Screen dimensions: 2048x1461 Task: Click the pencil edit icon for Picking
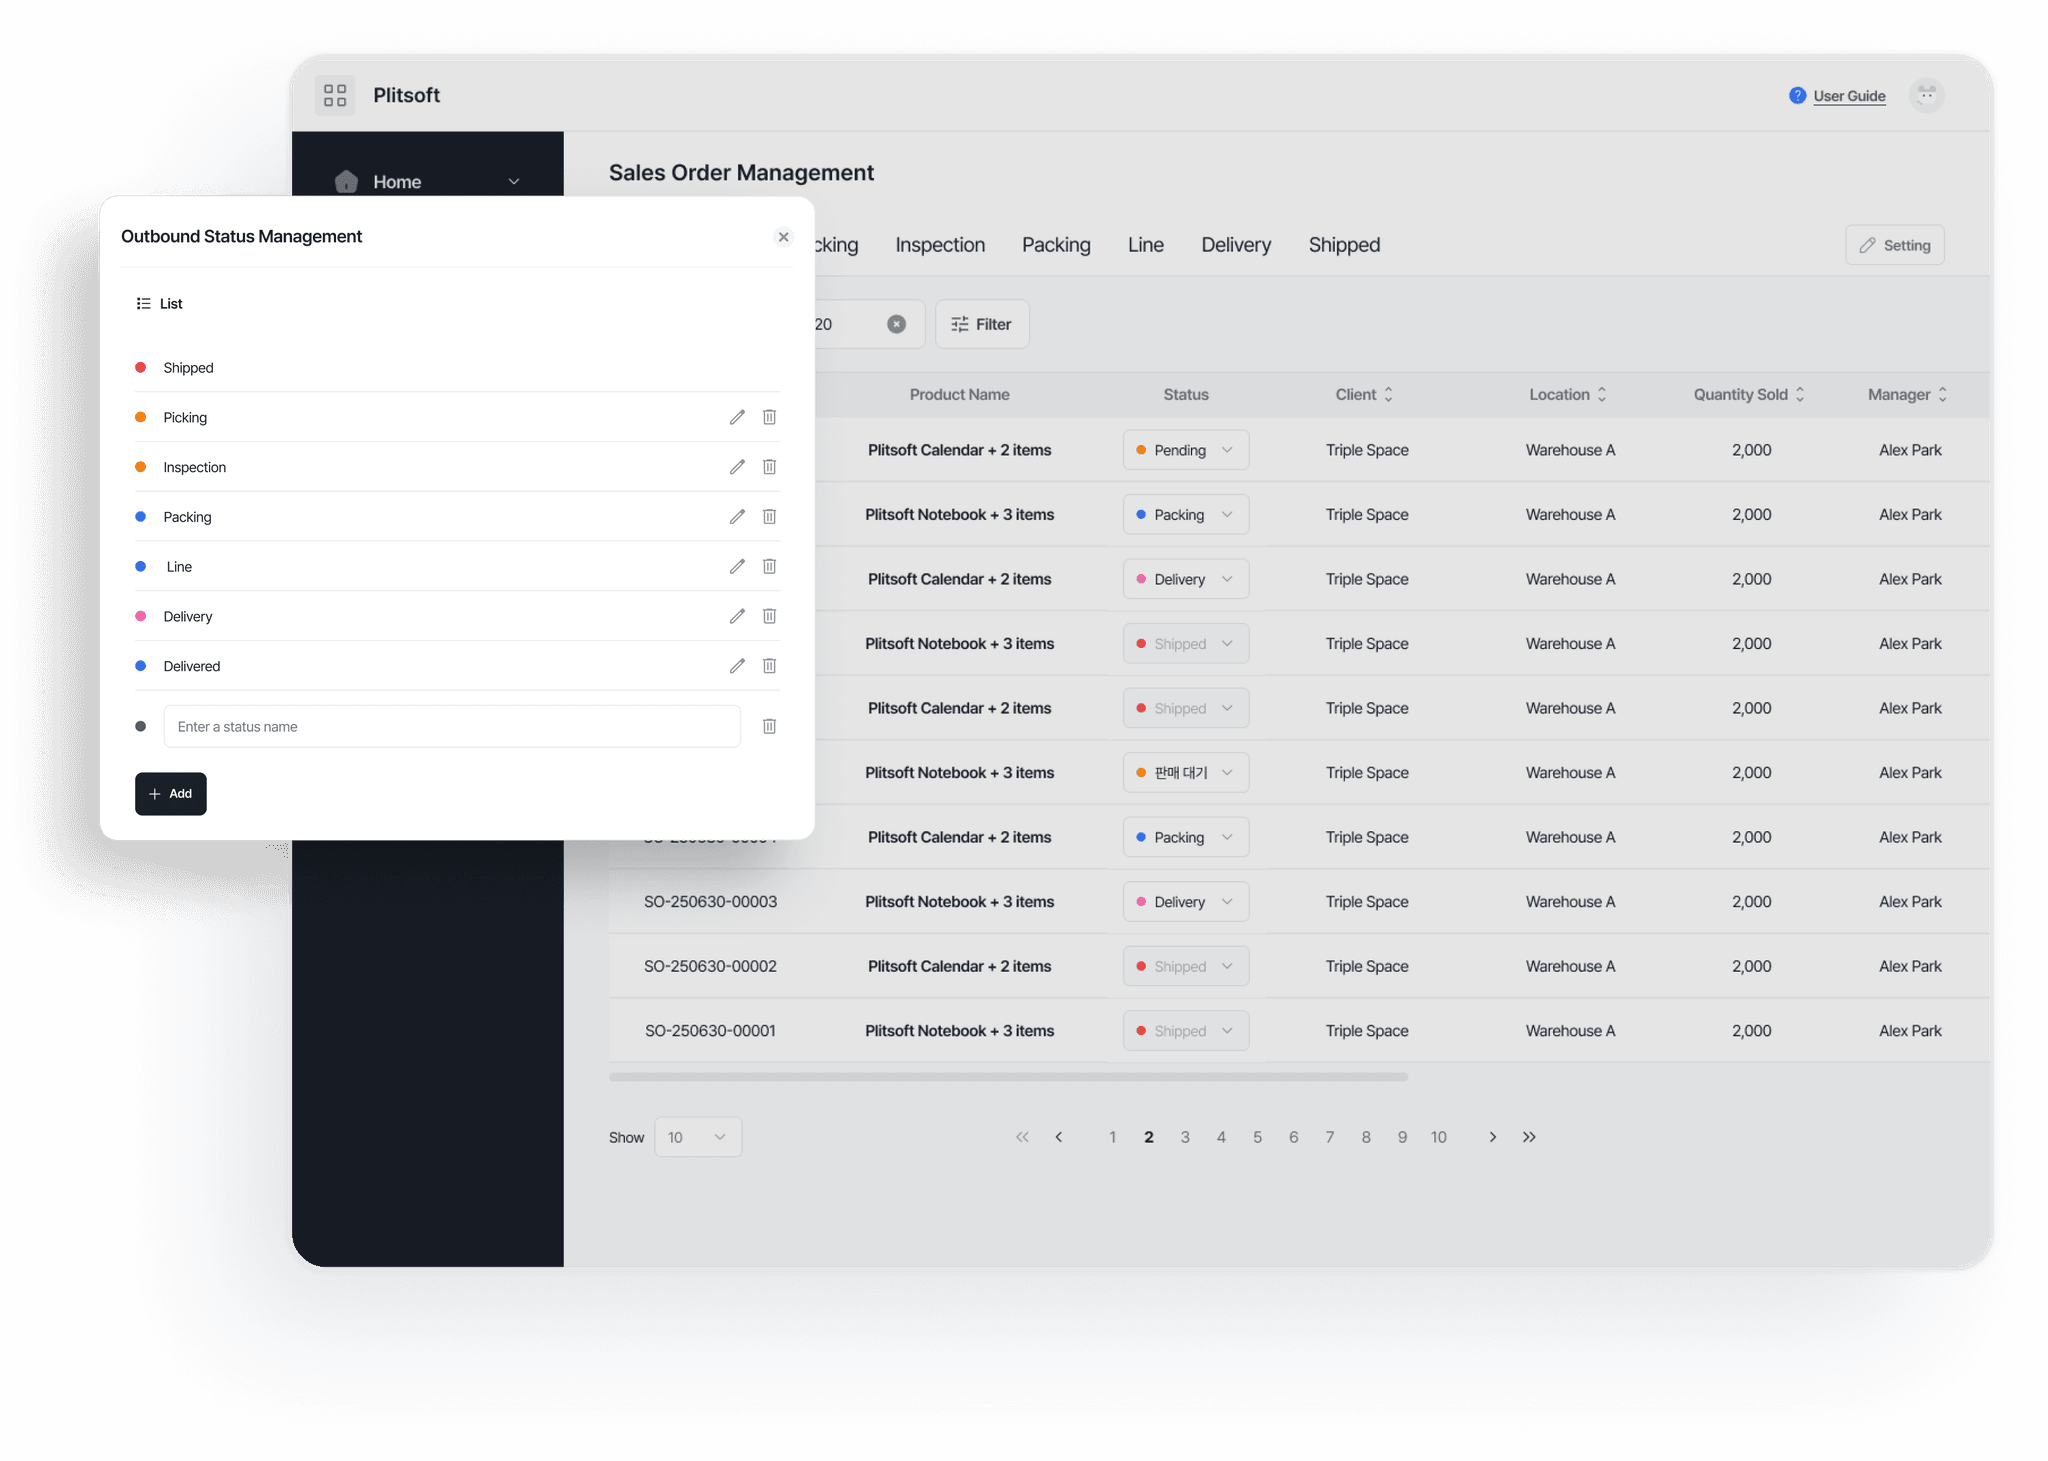[x=737, y=417]
